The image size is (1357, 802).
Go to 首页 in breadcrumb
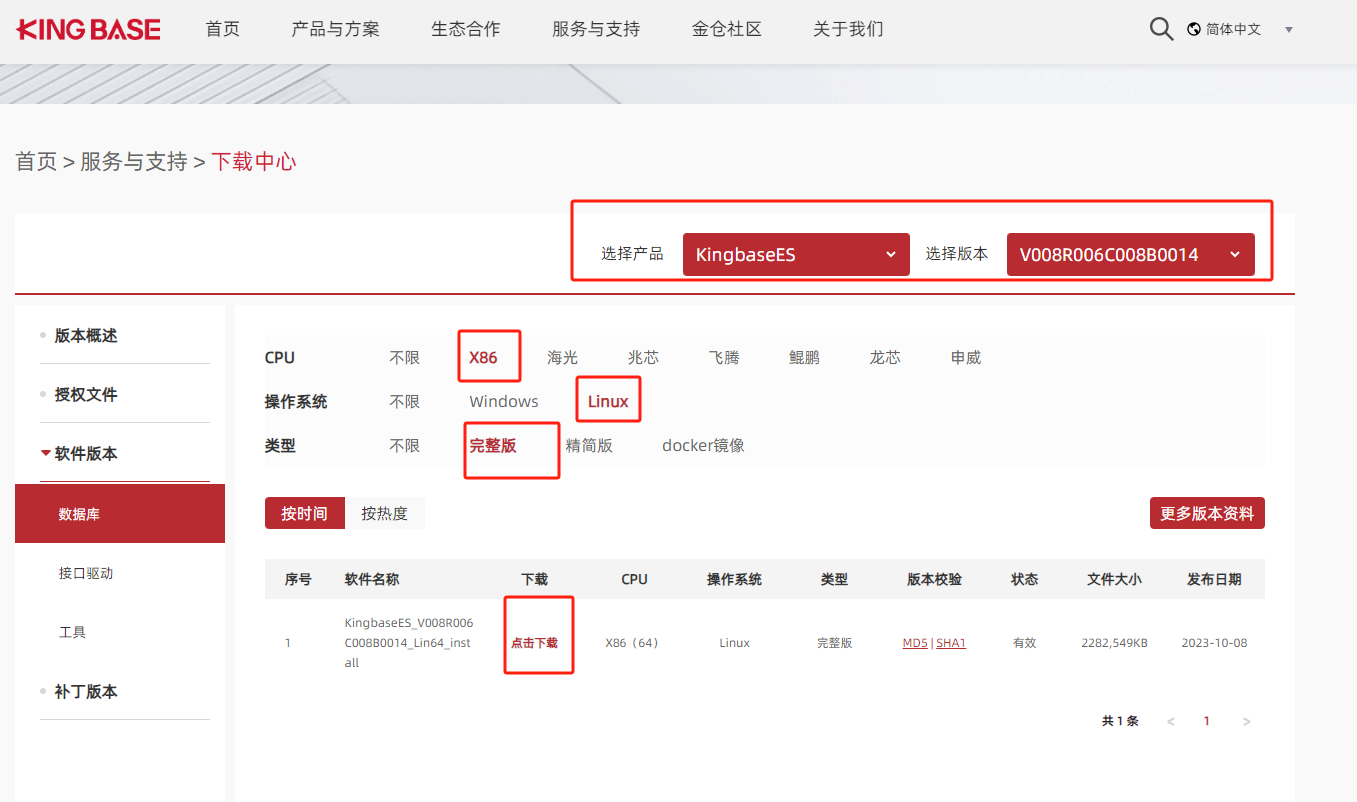[36, 161]
